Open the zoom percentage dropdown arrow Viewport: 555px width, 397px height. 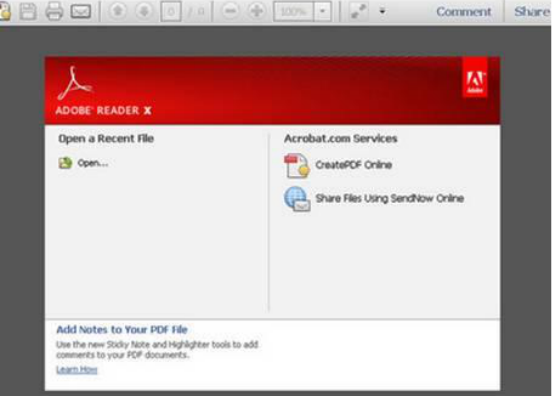[x=322, y=11]
